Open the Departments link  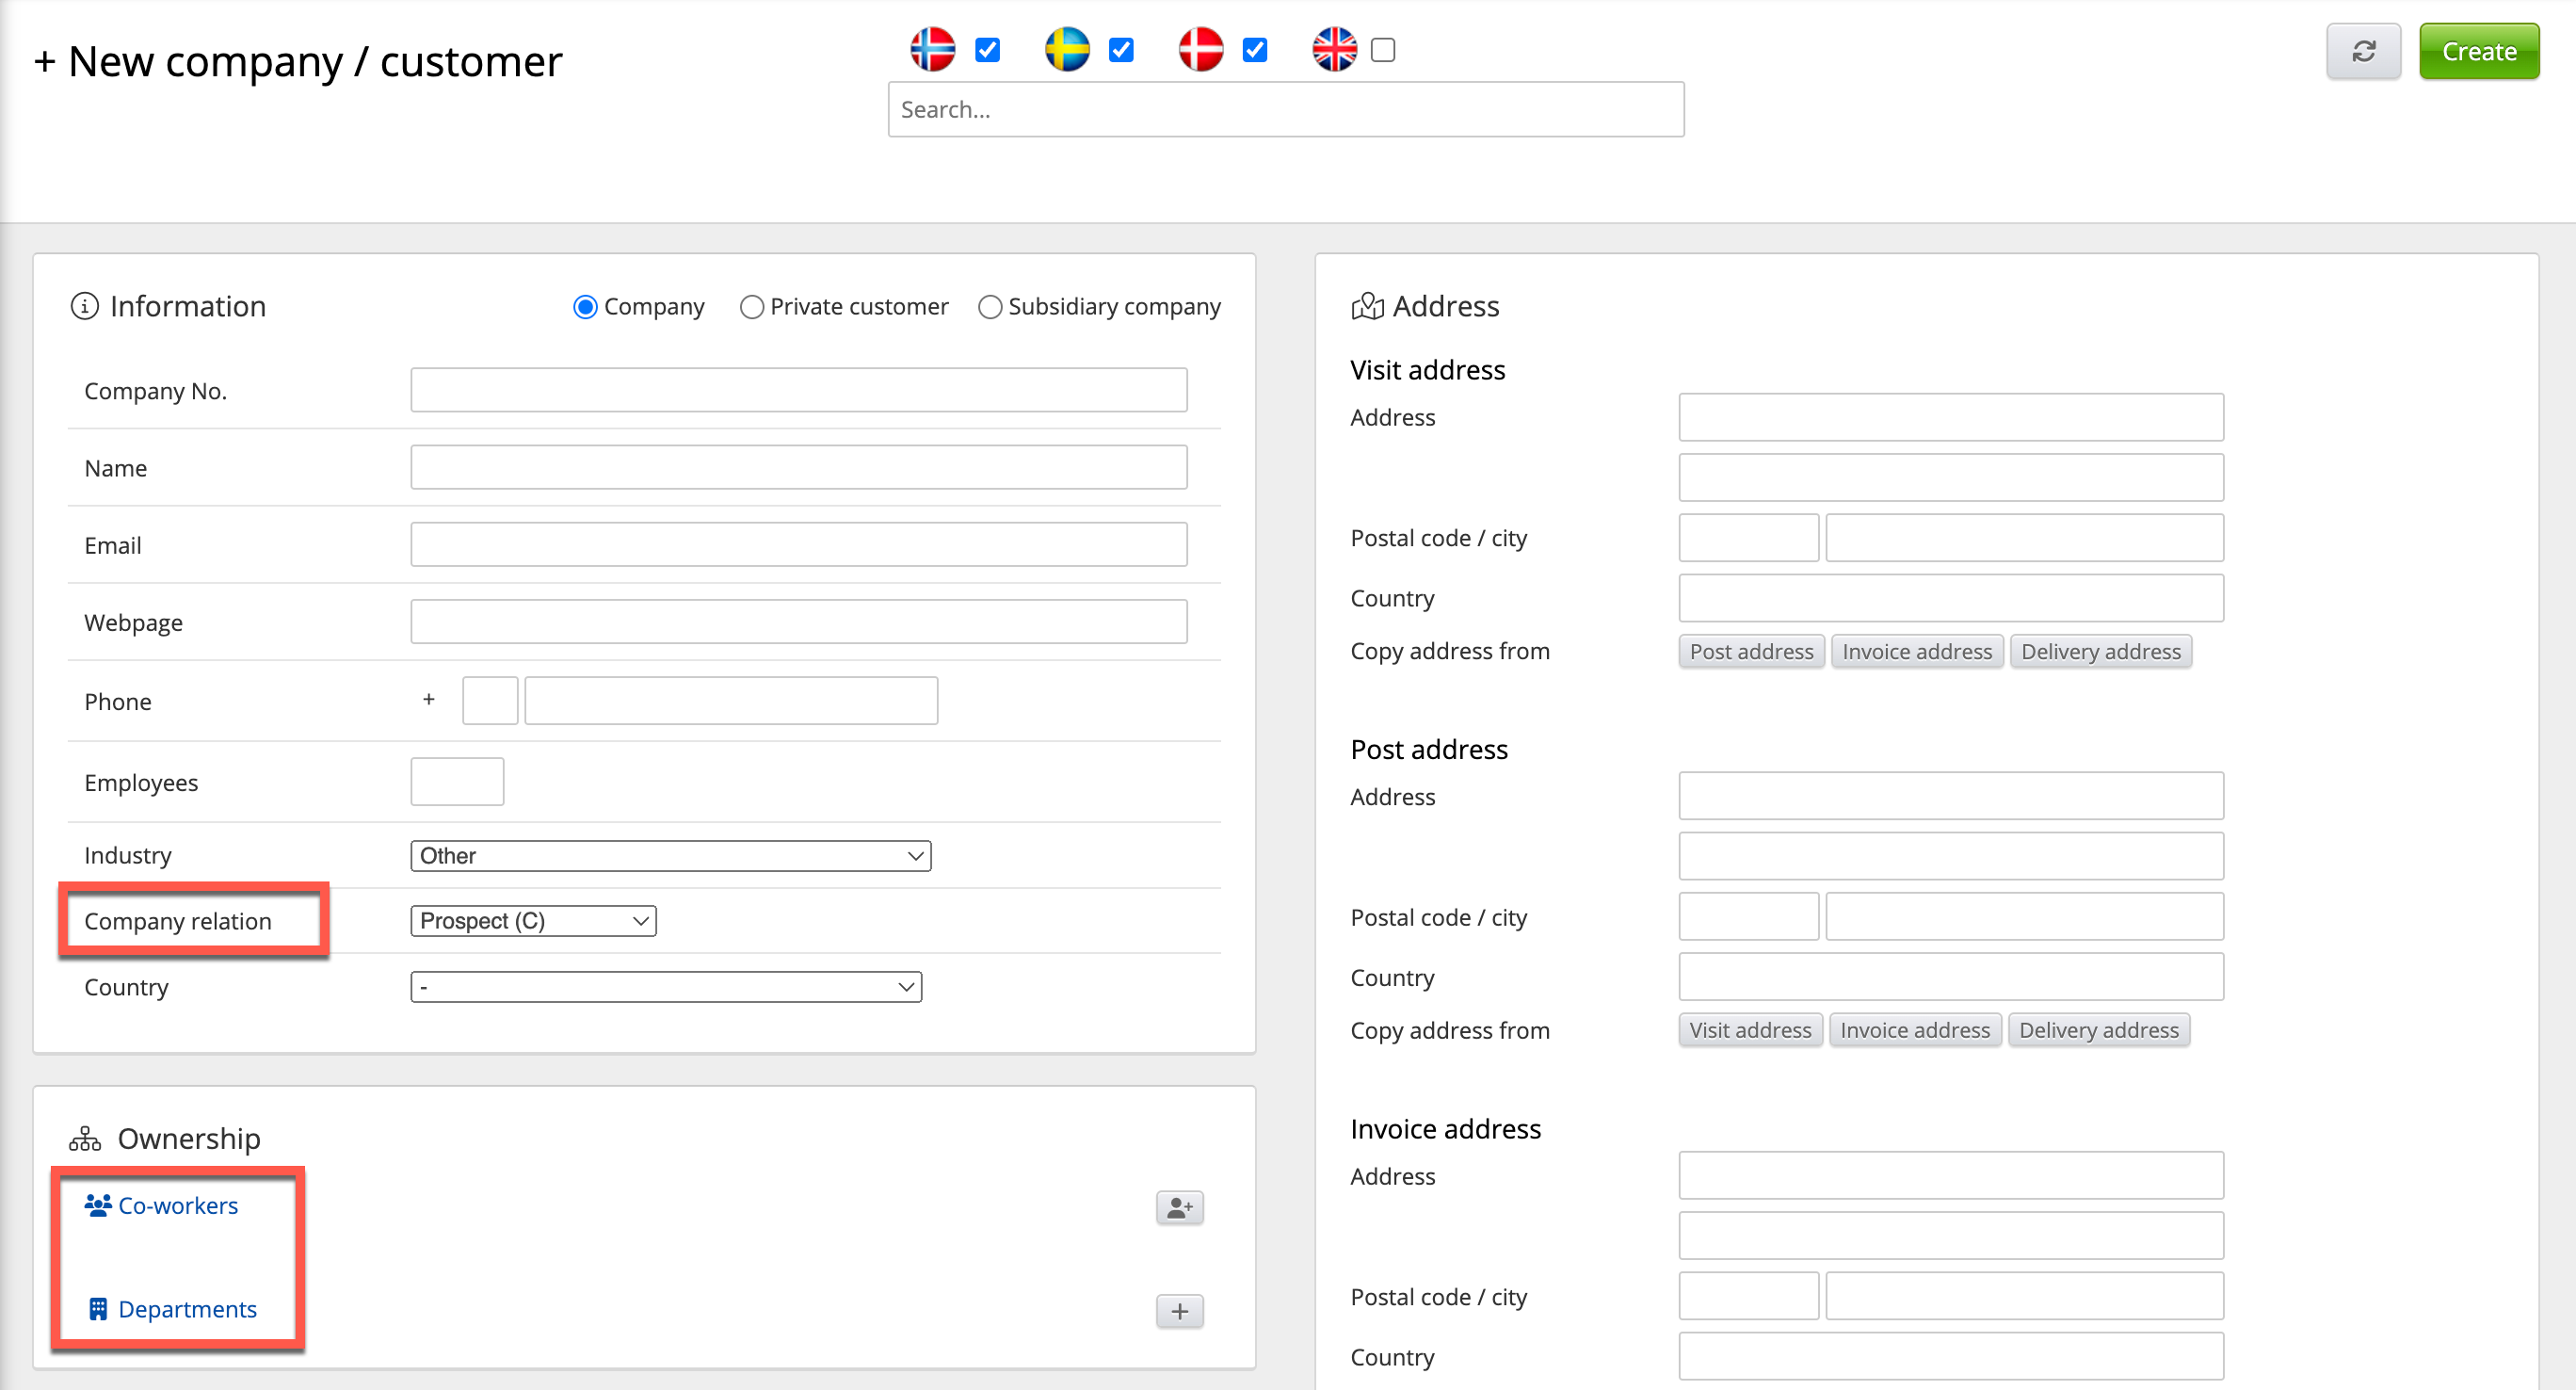pos(187,1309)
